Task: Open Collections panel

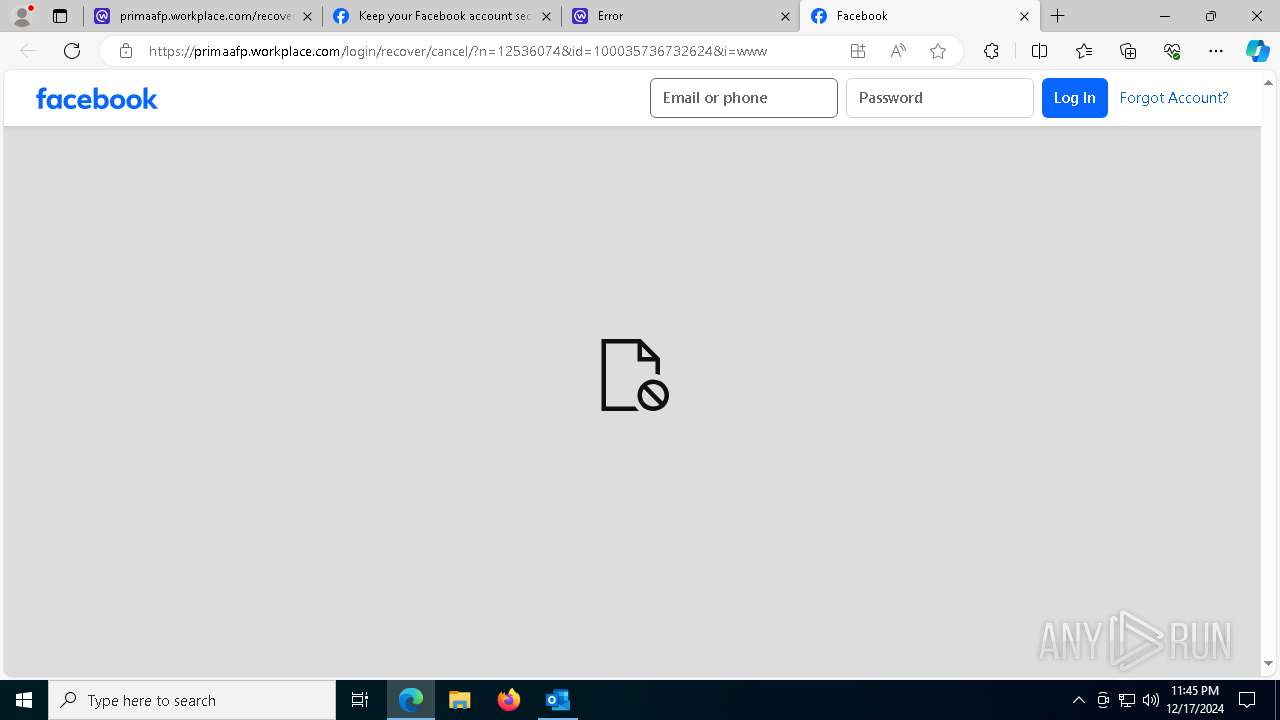Action: tap(1128, 51)
